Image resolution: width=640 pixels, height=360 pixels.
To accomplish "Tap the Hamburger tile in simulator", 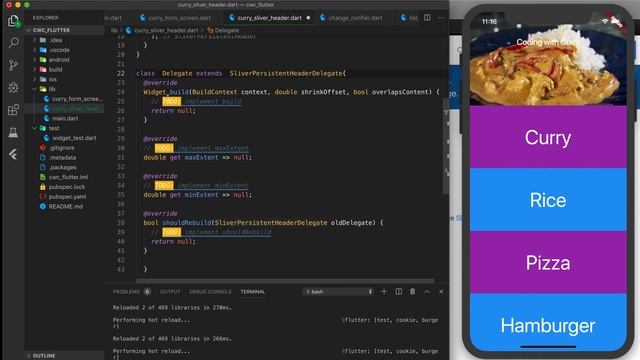I will pos(548,322).
